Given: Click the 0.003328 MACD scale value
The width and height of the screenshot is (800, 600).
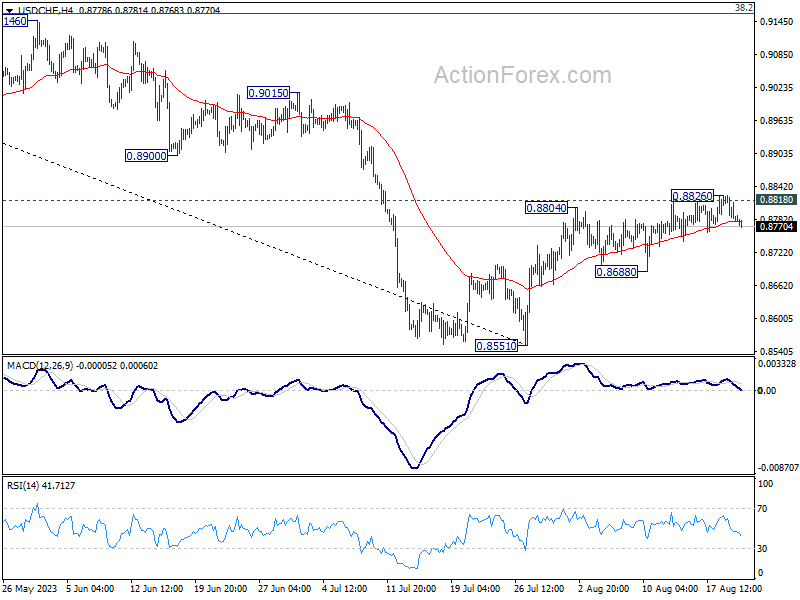Looking at the screenshot, I should pos(777,364).
